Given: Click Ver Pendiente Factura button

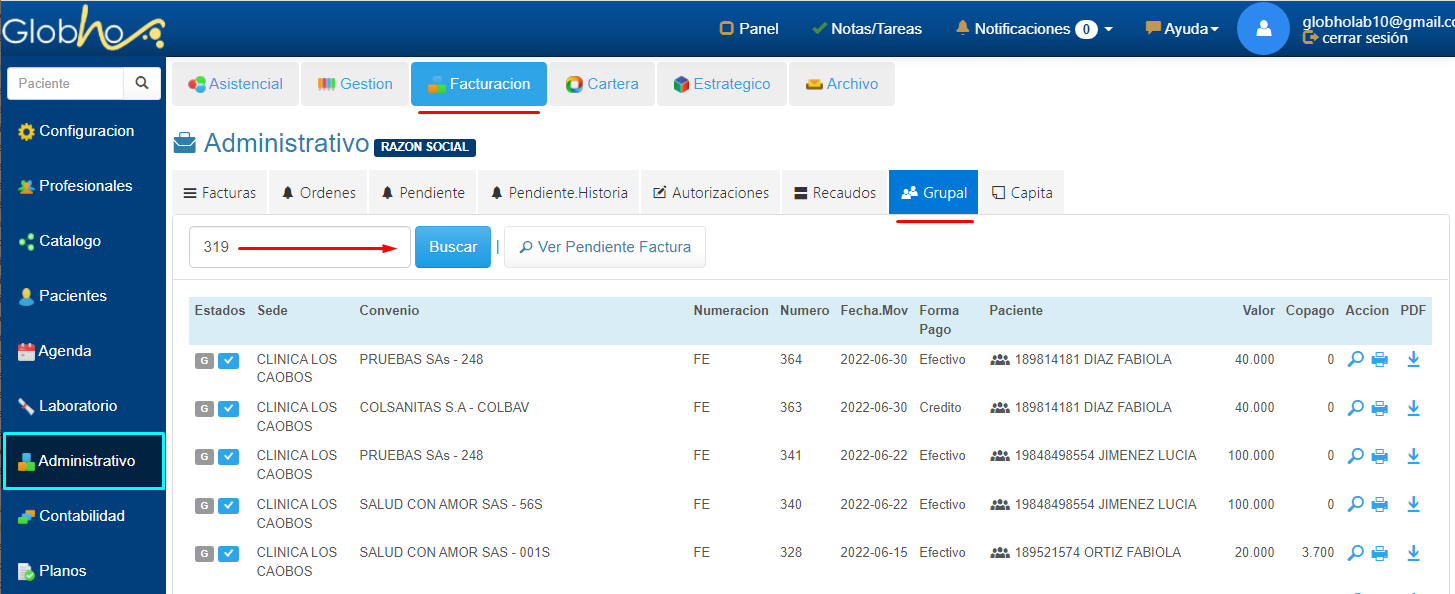Looking at the screenshot, I should [605, 247].
